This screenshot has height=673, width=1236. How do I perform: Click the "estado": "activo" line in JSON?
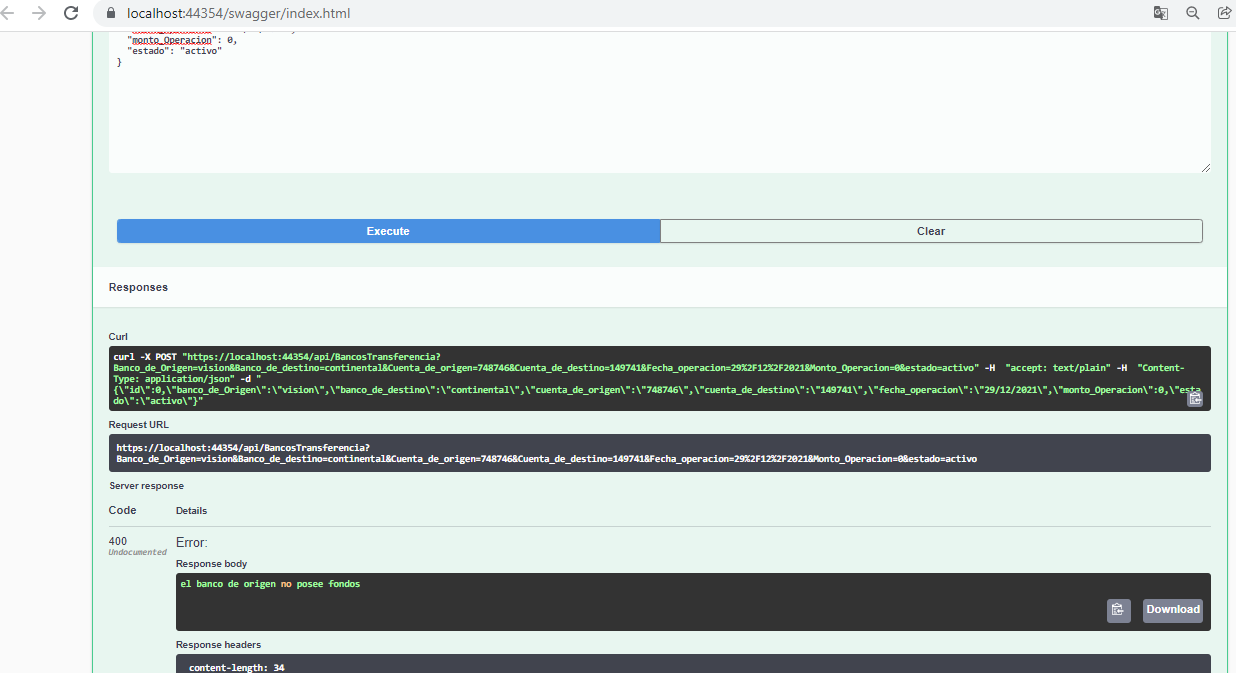174,51
